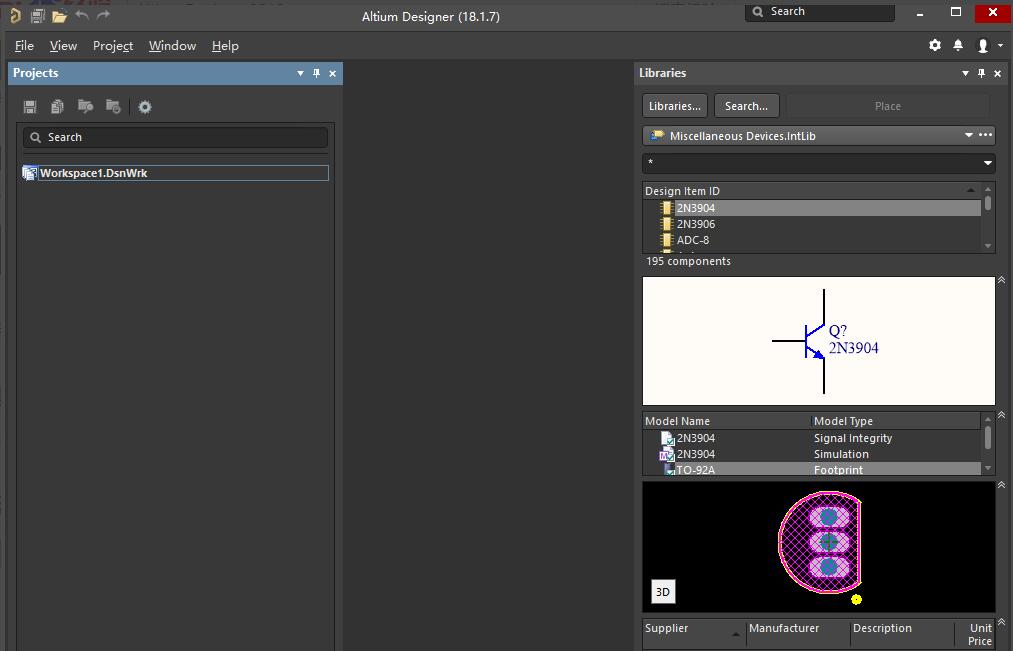Click the Unit Price column header
This screenshot has height=651, width=1013.
(975, 634)
